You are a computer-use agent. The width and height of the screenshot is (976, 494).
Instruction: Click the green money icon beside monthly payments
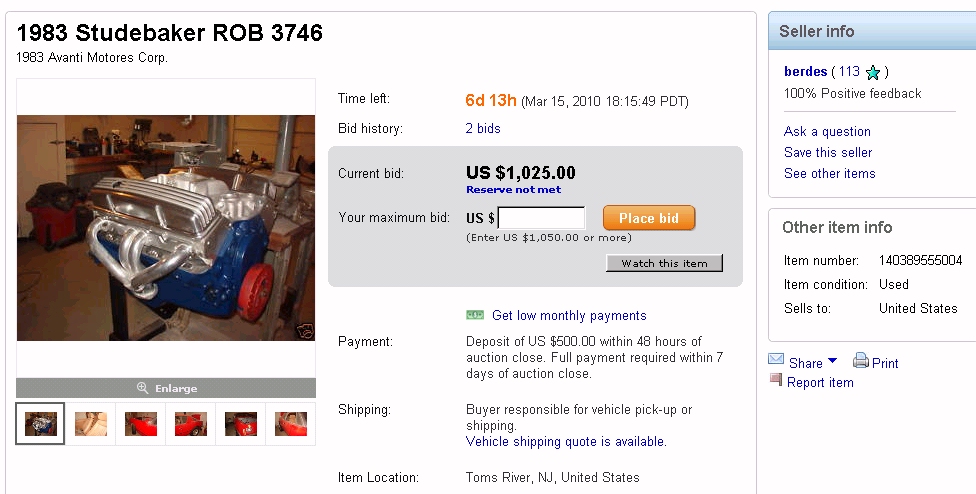[x=475, y=315]
